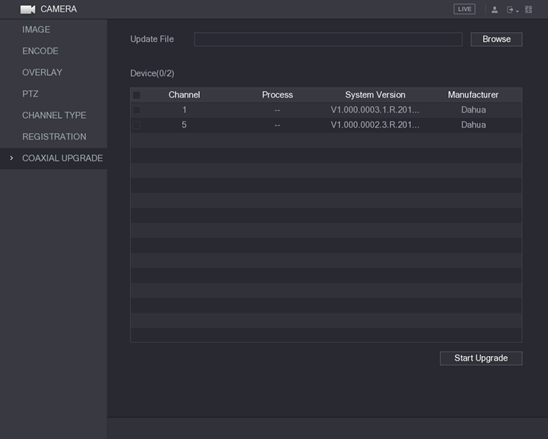Click Browse to choose update file
The height and width of the screenshot is (439, 548).
496,39
